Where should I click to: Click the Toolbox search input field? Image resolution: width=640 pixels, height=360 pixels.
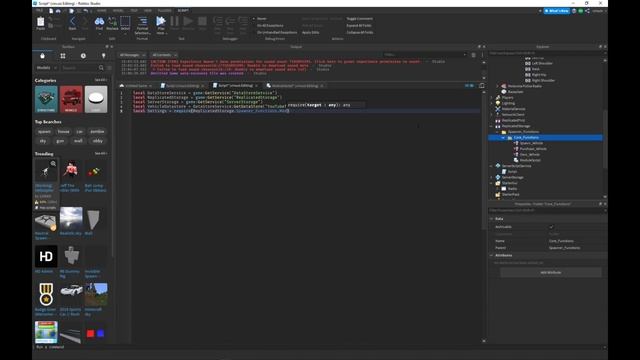(x=80, y=68)
